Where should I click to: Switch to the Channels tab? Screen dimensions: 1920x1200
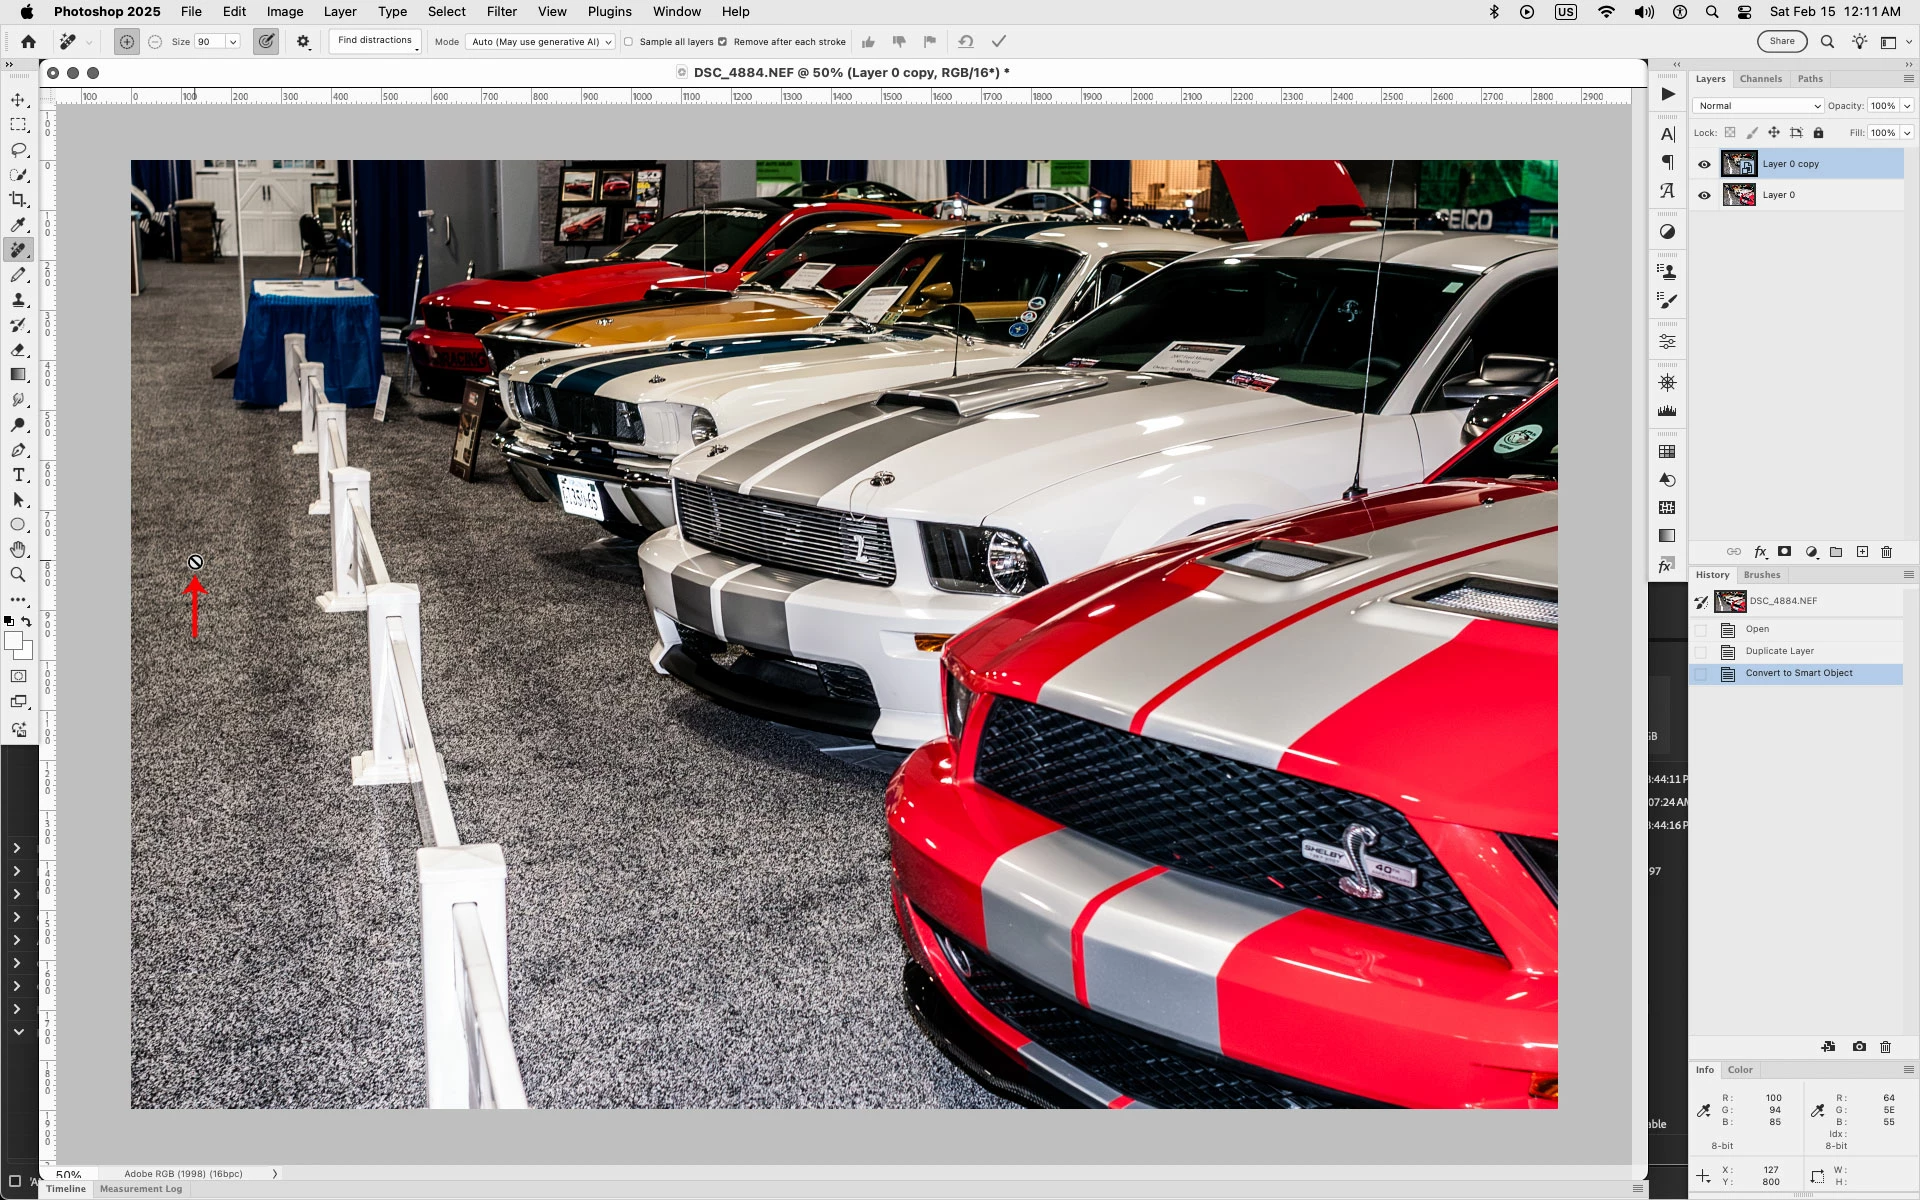click(1760, 79)
